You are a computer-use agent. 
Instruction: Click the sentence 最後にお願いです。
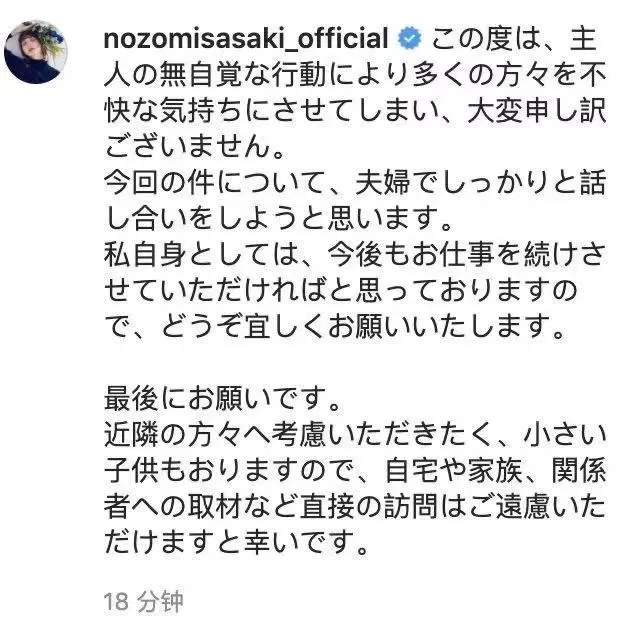pos(223,399)
